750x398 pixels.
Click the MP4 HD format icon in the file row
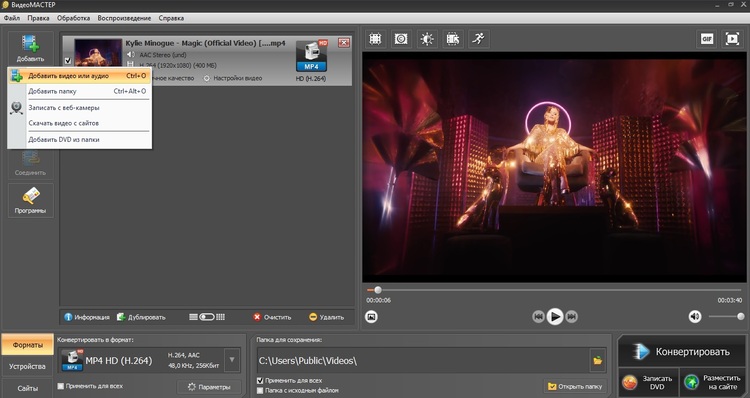pyautogui.click(x=311, y=56)
